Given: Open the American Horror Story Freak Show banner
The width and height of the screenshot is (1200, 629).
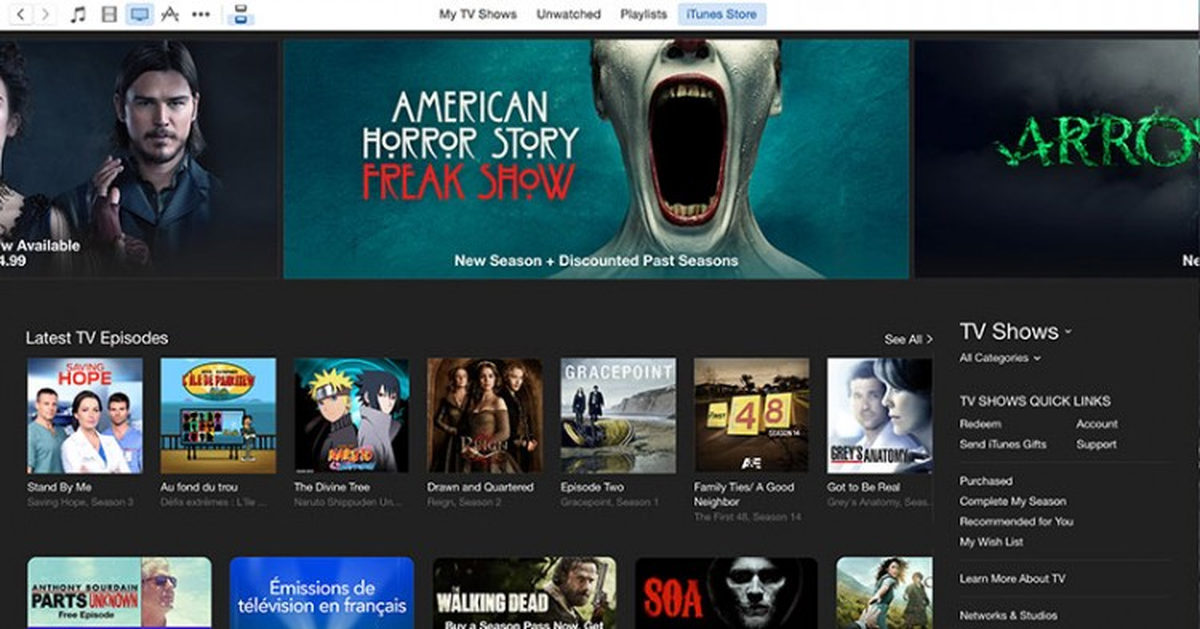Looking at the screenshot, I should [x=596, y=158].
